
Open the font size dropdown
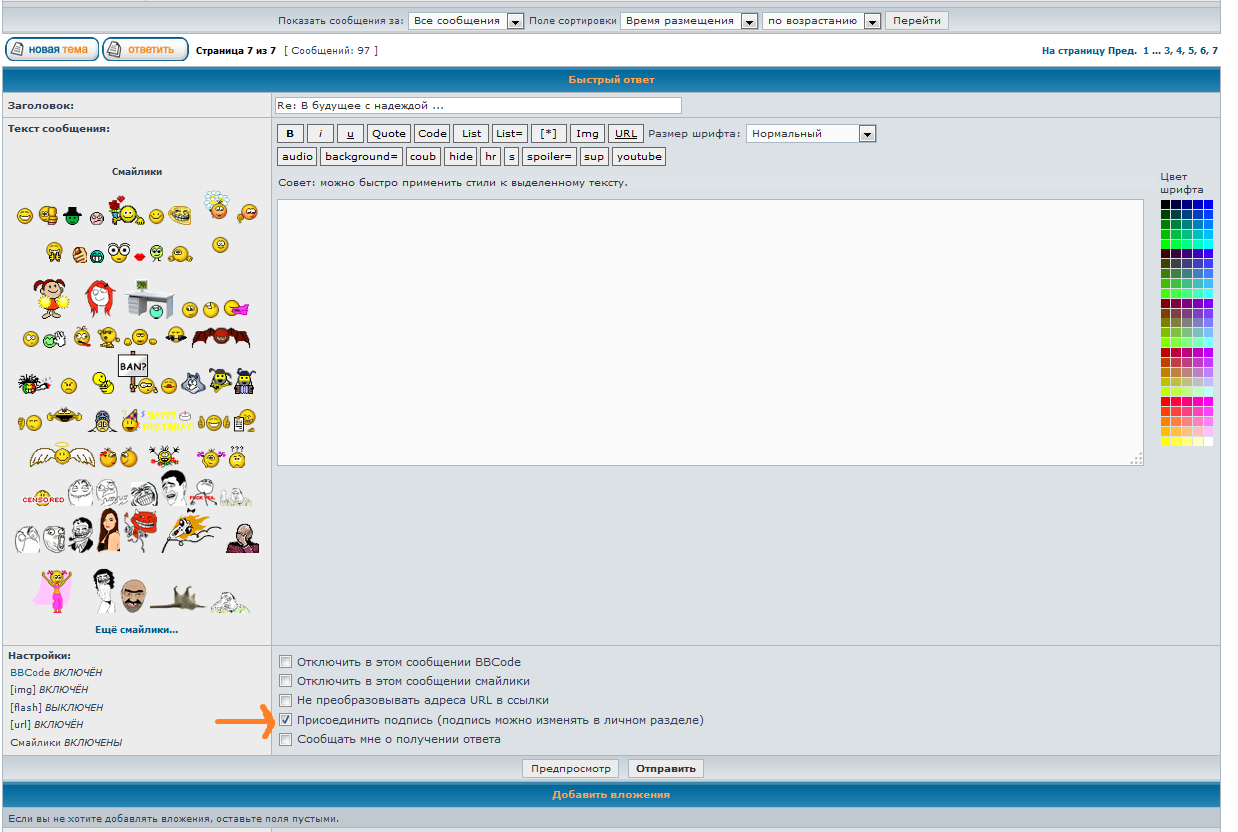[866, 134]
